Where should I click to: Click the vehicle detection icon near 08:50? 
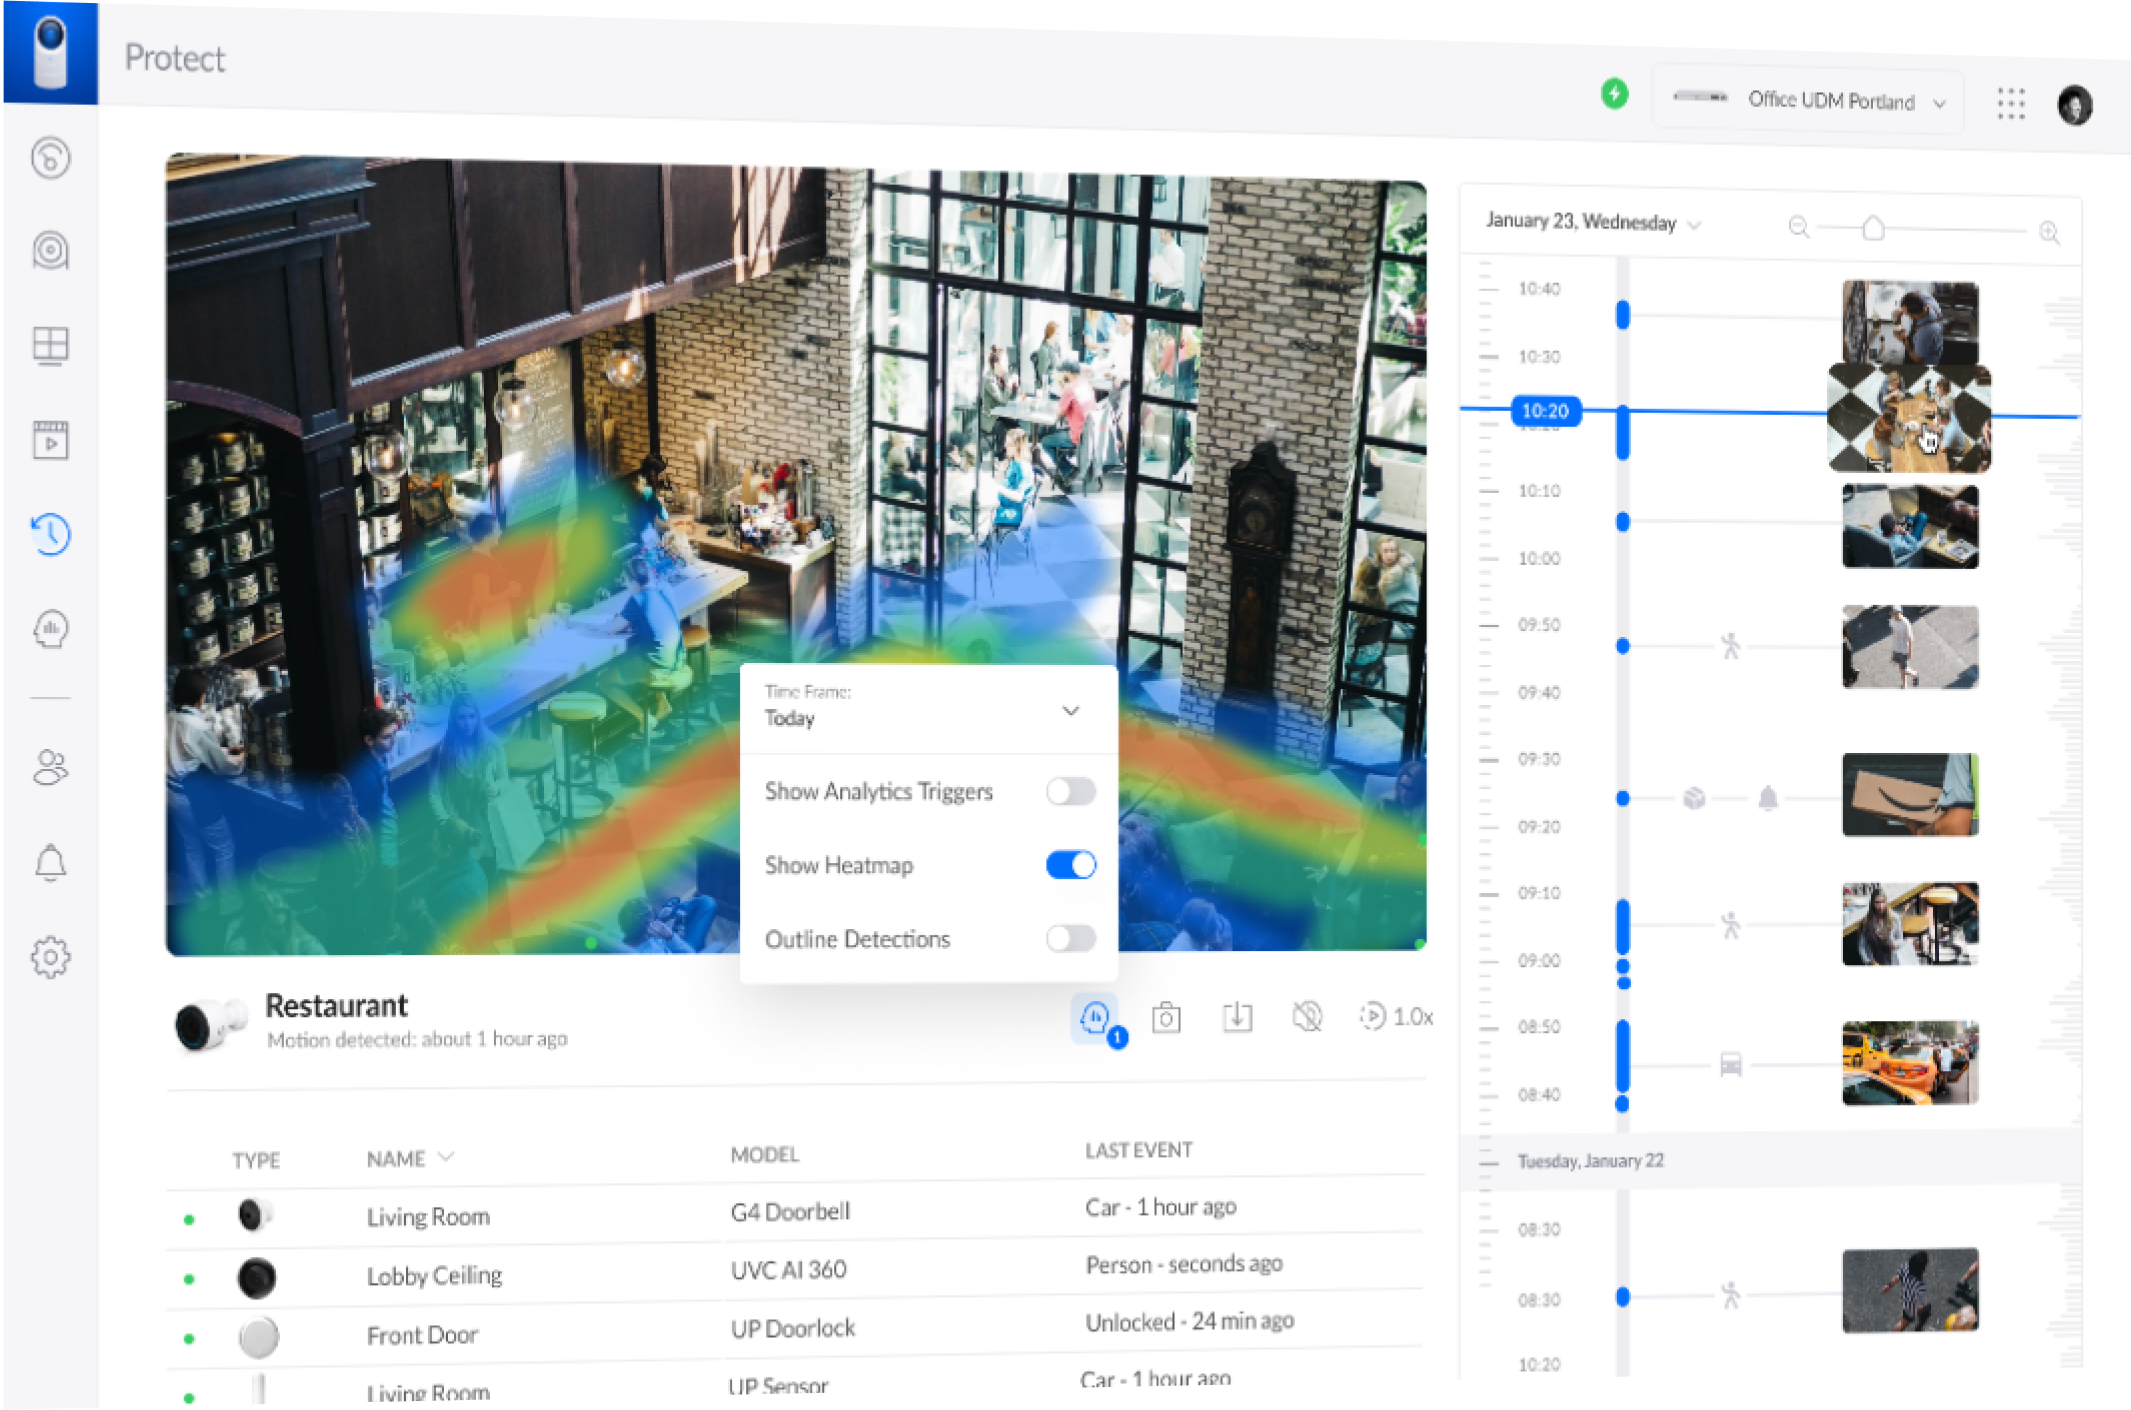(1731, 1064)
